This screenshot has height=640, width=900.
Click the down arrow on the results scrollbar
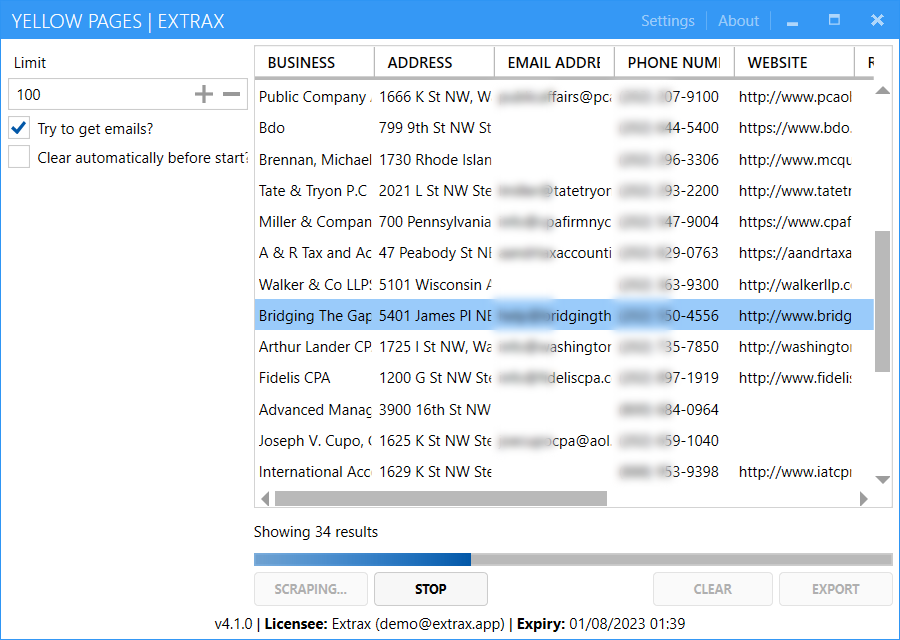[882, 479]
